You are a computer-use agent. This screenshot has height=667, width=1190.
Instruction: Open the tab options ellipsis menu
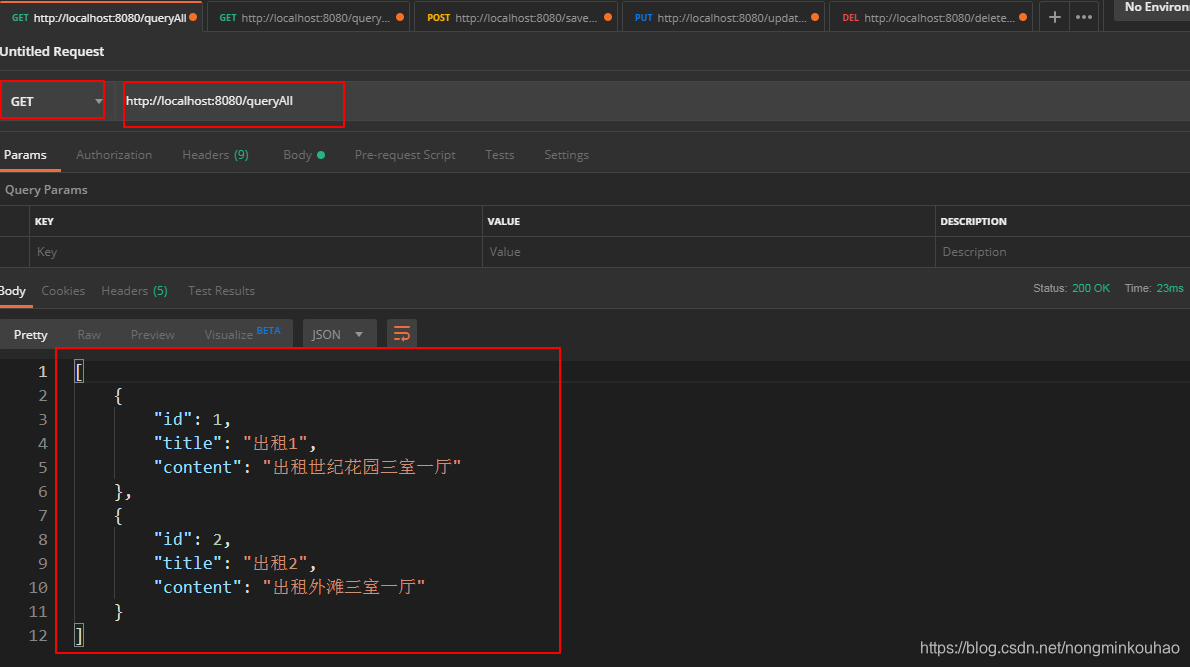[x=1084, y=17]
